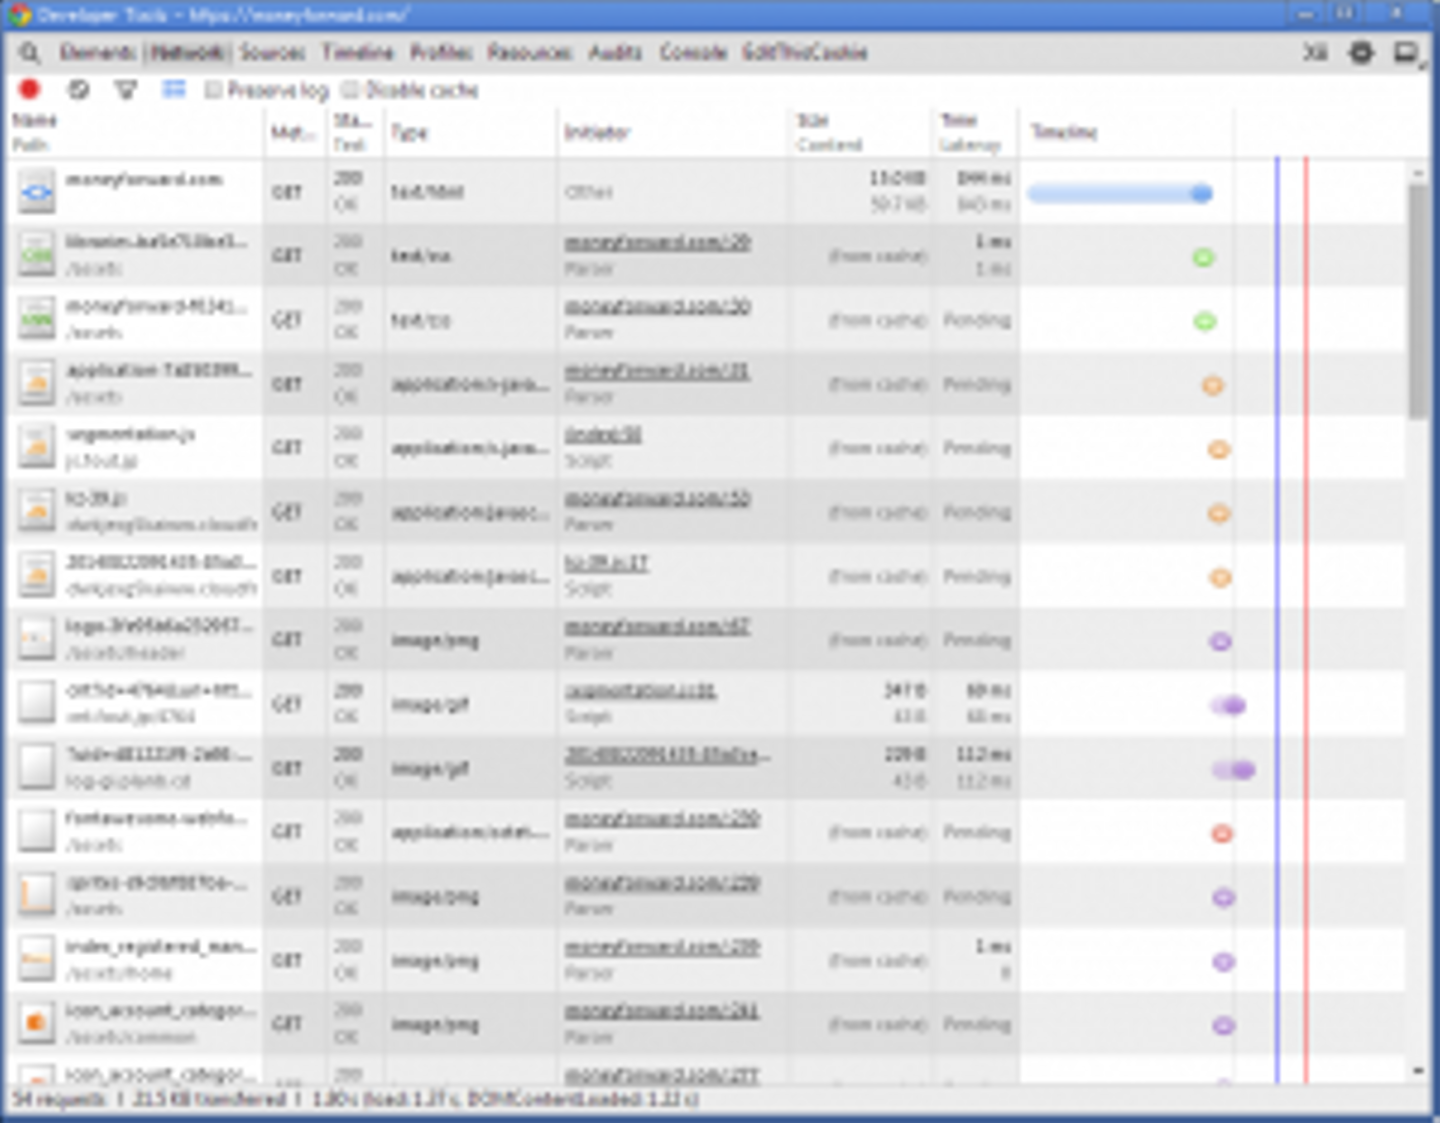Click the magnifier search icon in DevTools toolbar
The width and height of the screenshot is (1440, 1123).
pyautogui.click(x=30, y=53)
